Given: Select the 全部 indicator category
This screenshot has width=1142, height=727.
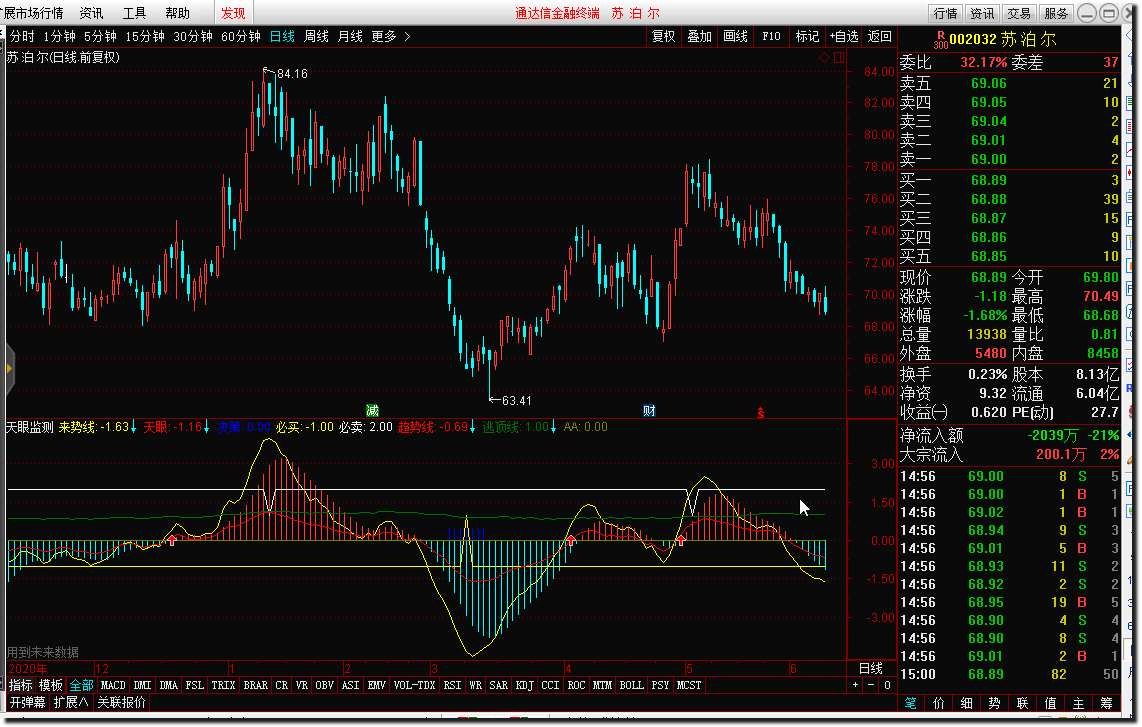Looking at the screenshot, I should point(81,685).
